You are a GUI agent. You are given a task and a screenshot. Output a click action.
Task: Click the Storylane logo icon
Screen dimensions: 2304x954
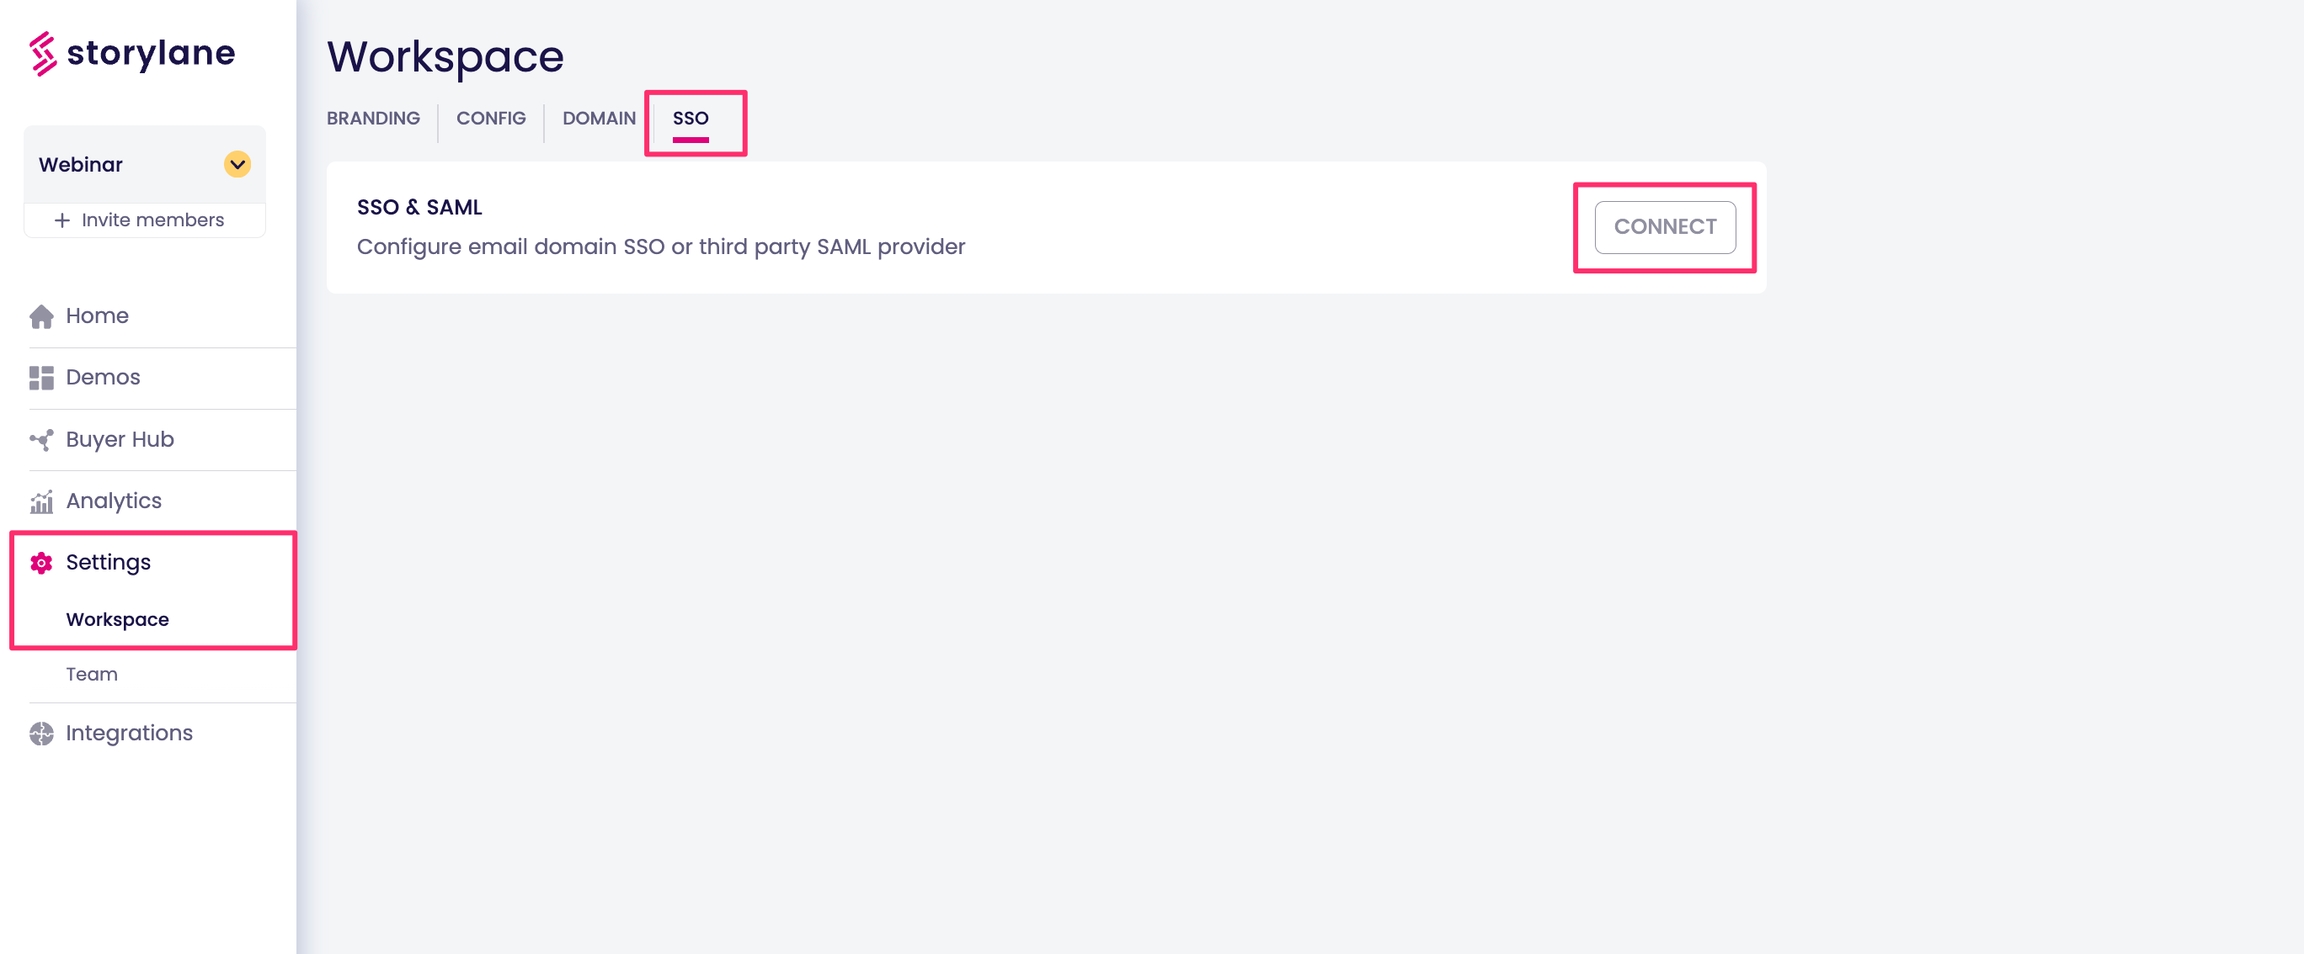[x=42, y=53]
